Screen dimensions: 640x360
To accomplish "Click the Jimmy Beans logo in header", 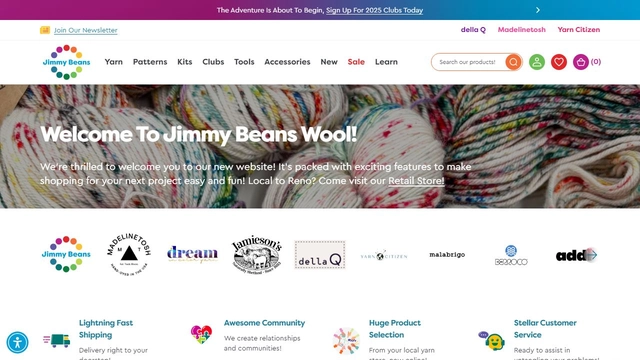I will 67,62.
